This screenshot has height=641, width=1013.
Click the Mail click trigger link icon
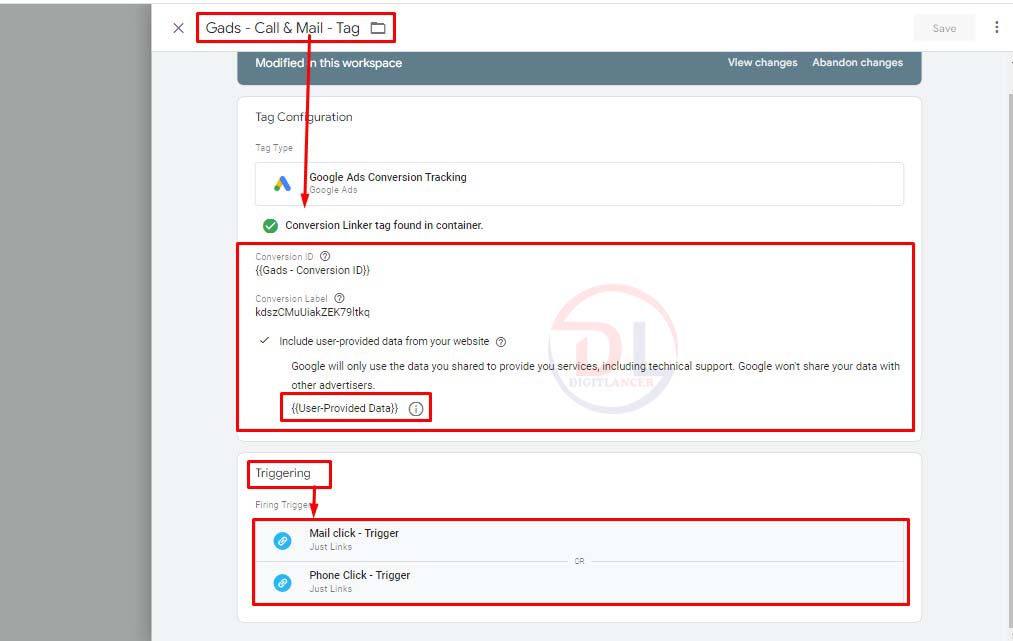(x=282, y=540)
